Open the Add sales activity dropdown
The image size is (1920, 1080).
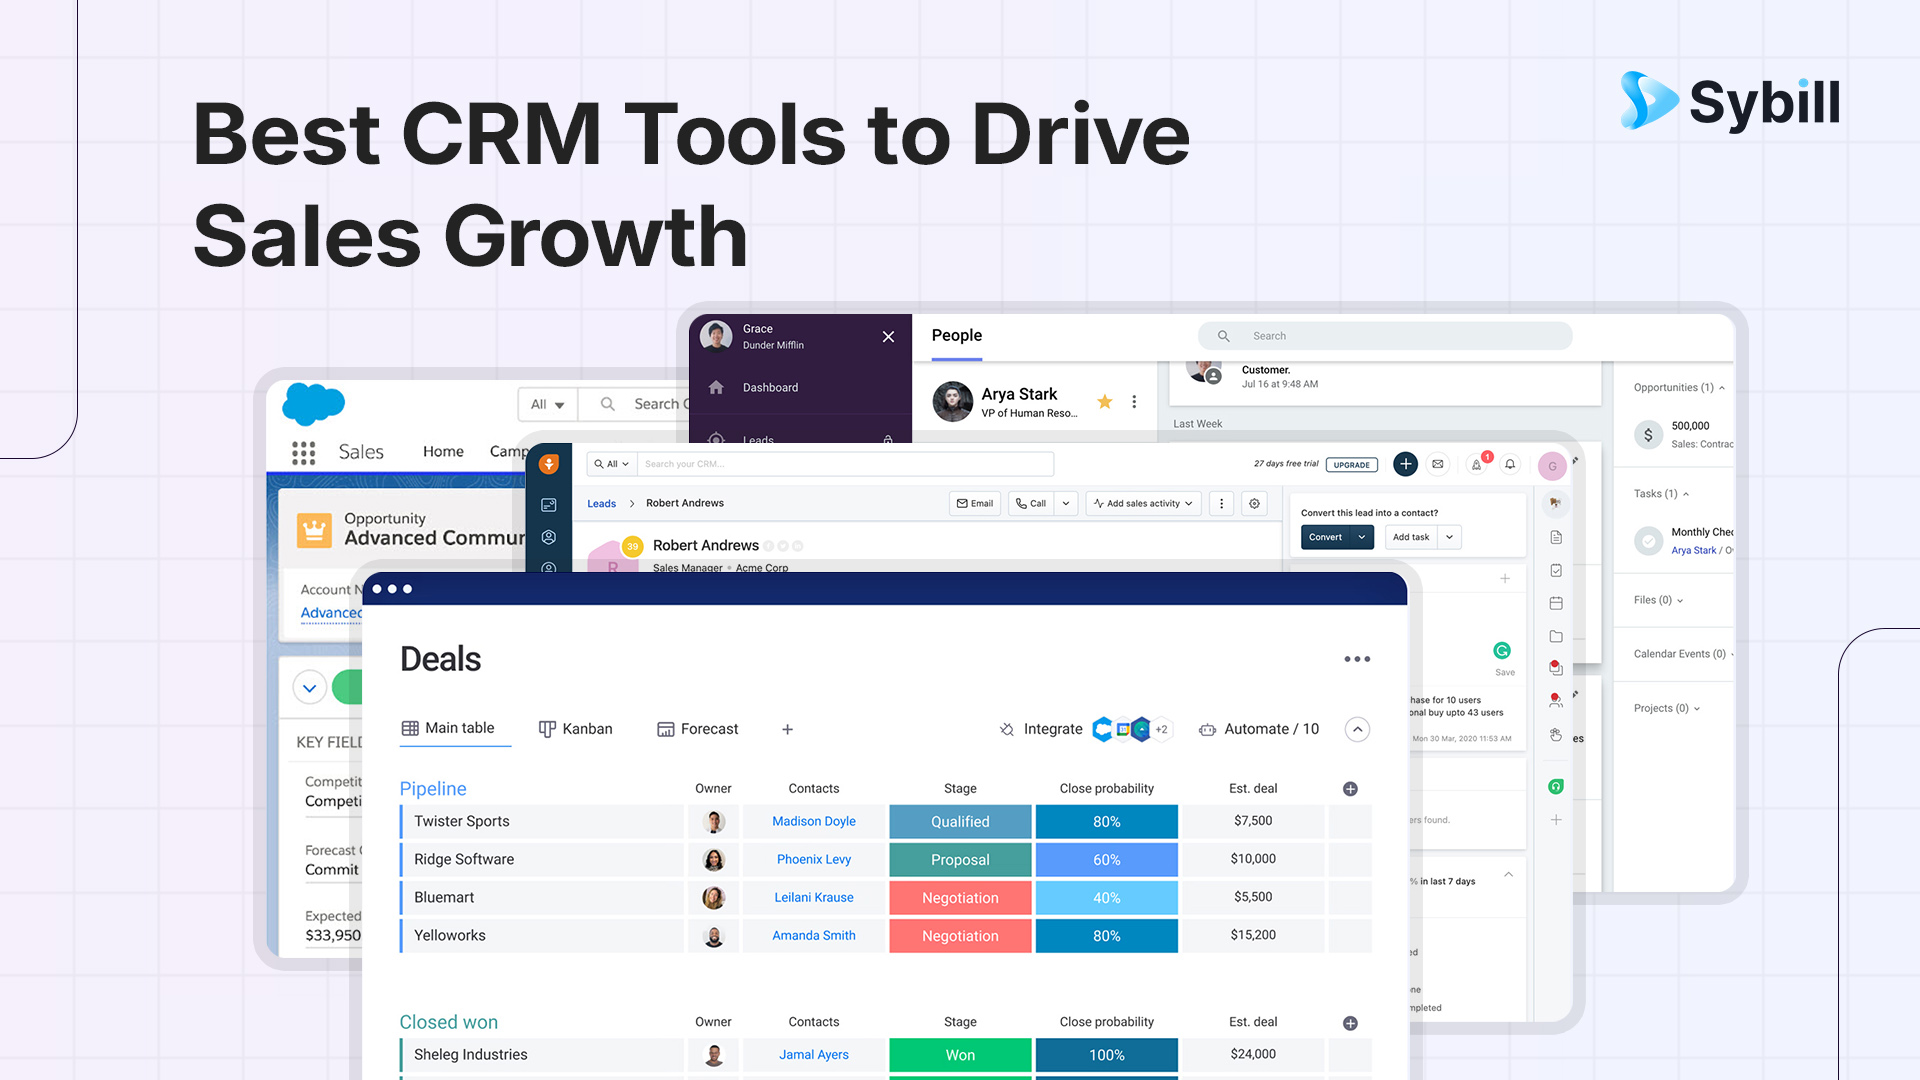pos(1143,503)
